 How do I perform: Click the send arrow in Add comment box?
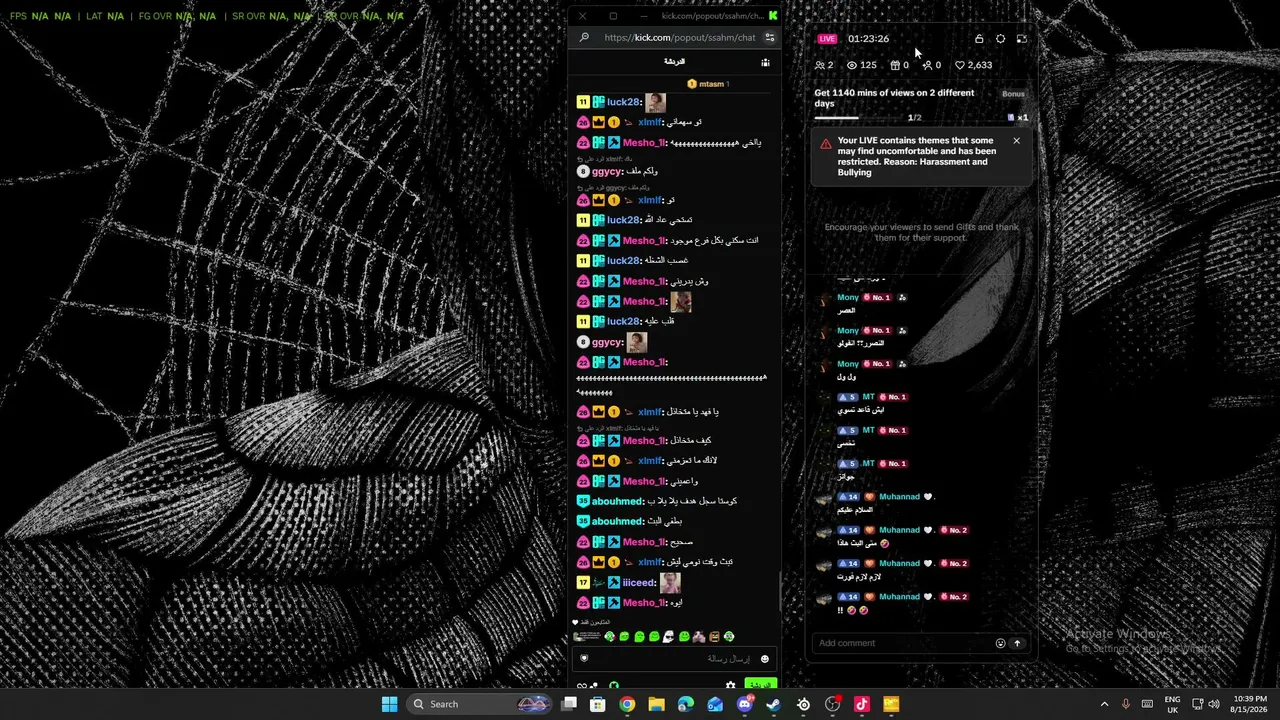pyautogui.click(x=1017, y=643)
